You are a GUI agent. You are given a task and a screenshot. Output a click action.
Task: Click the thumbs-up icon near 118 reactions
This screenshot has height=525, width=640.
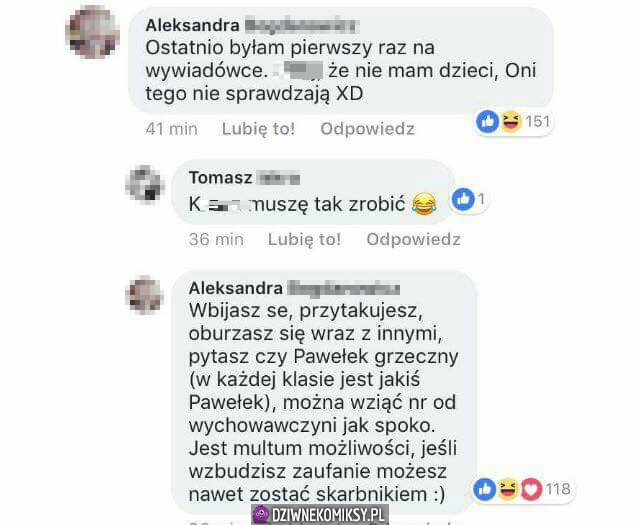(x=484, y=489)
